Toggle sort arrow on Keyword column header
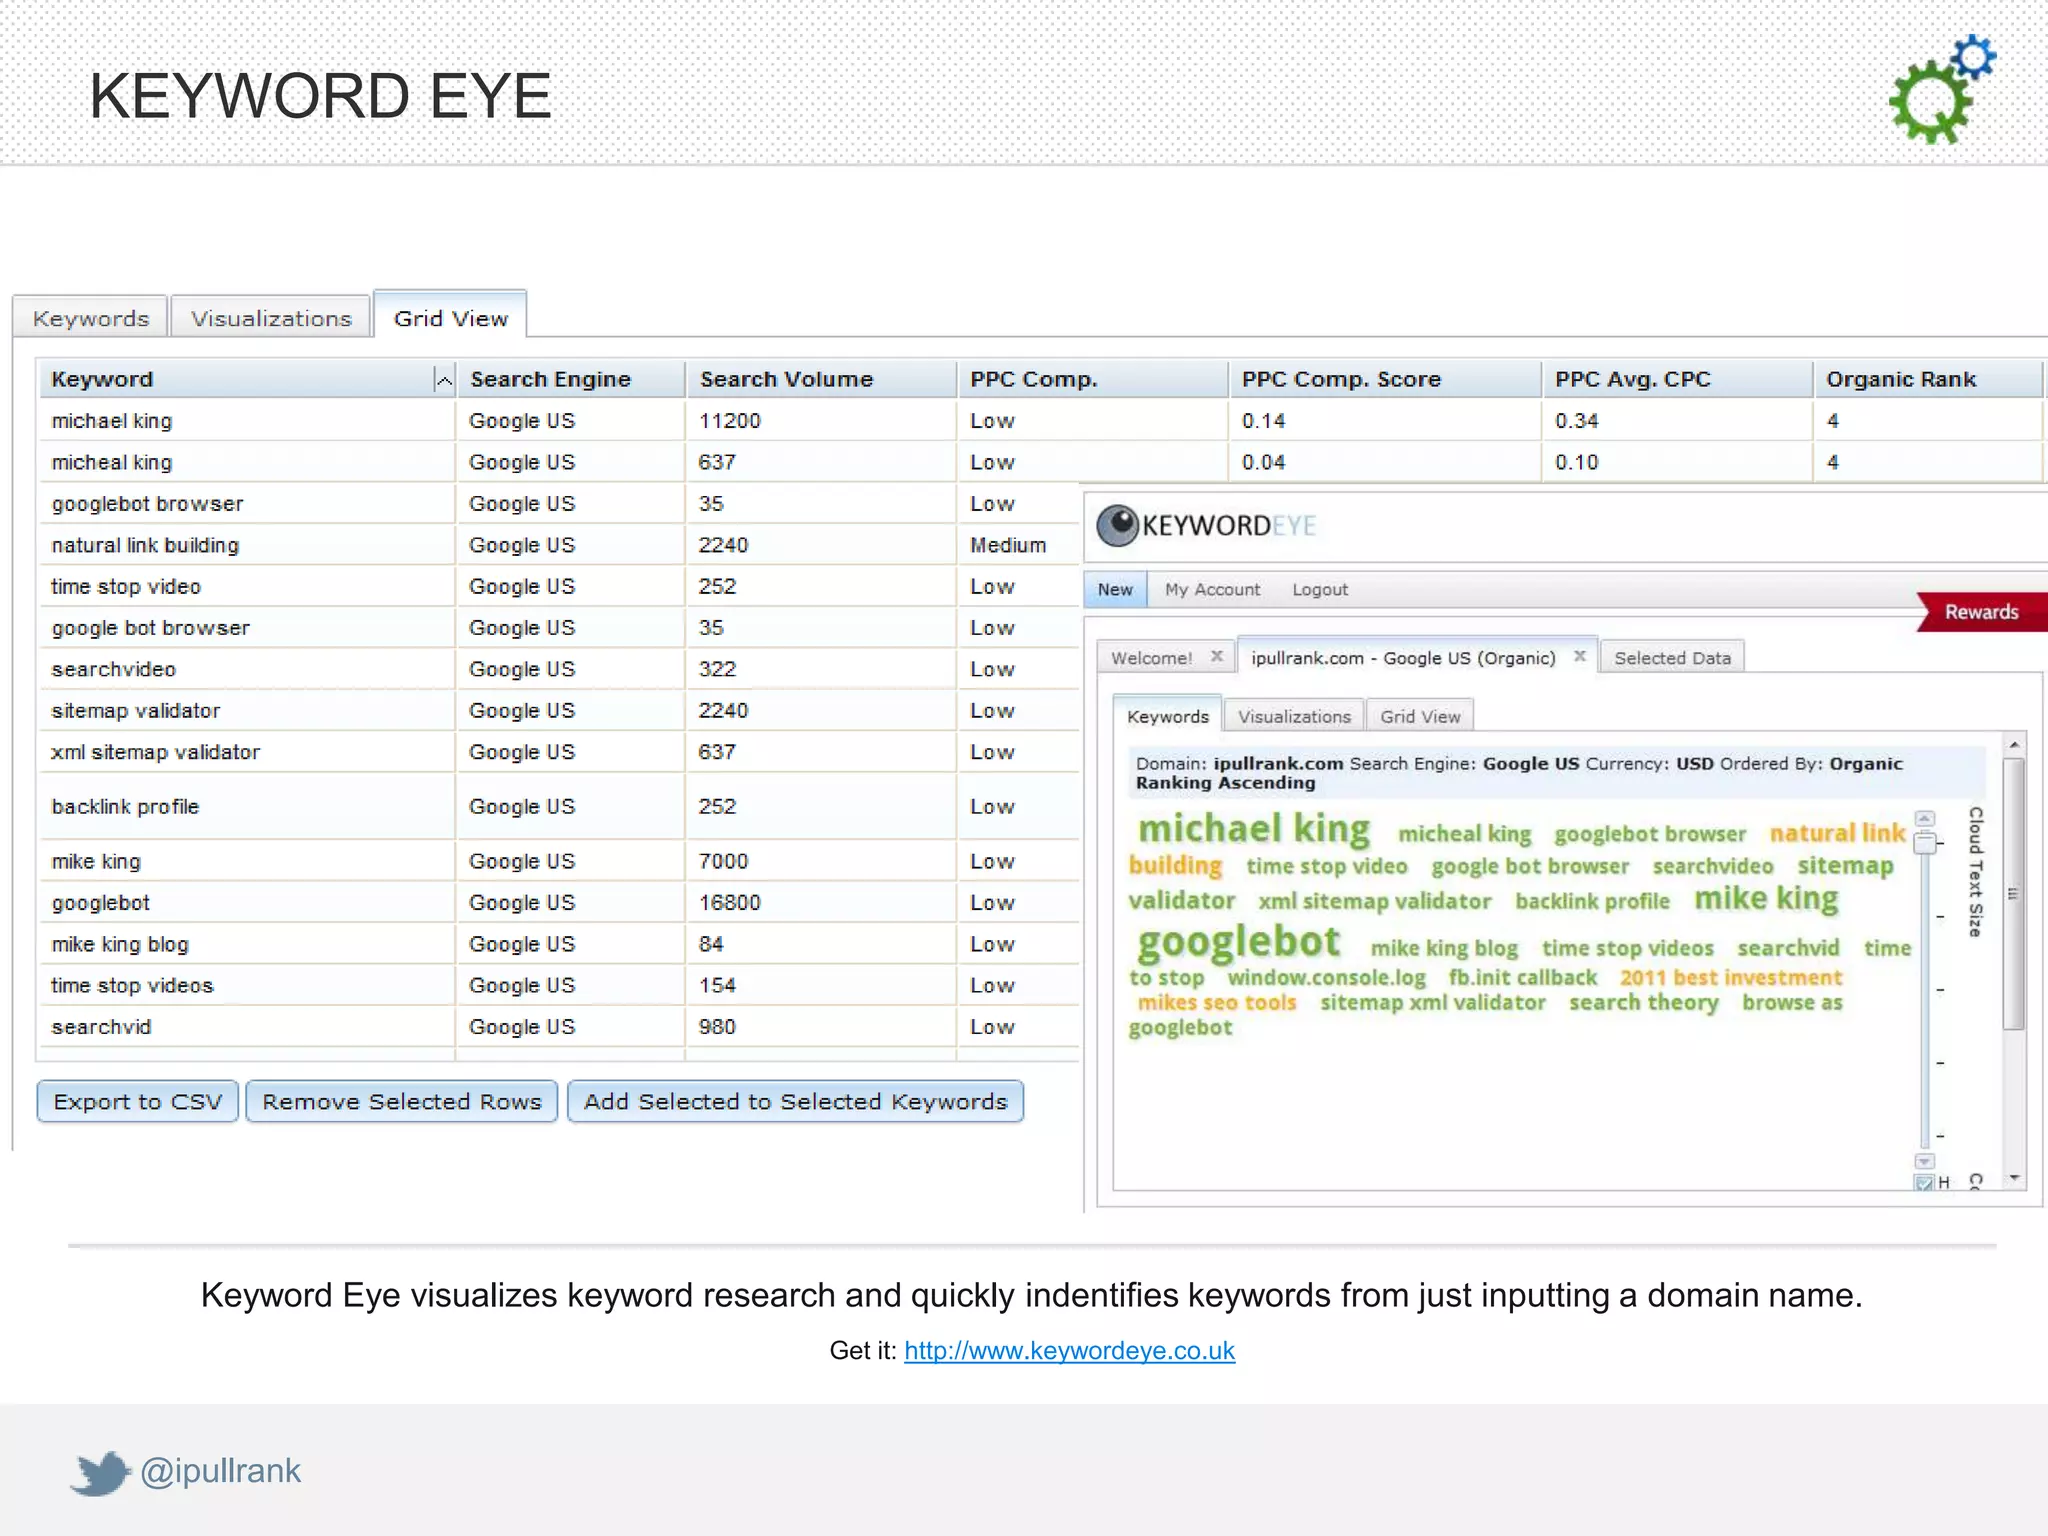 (x=444, y=380)
